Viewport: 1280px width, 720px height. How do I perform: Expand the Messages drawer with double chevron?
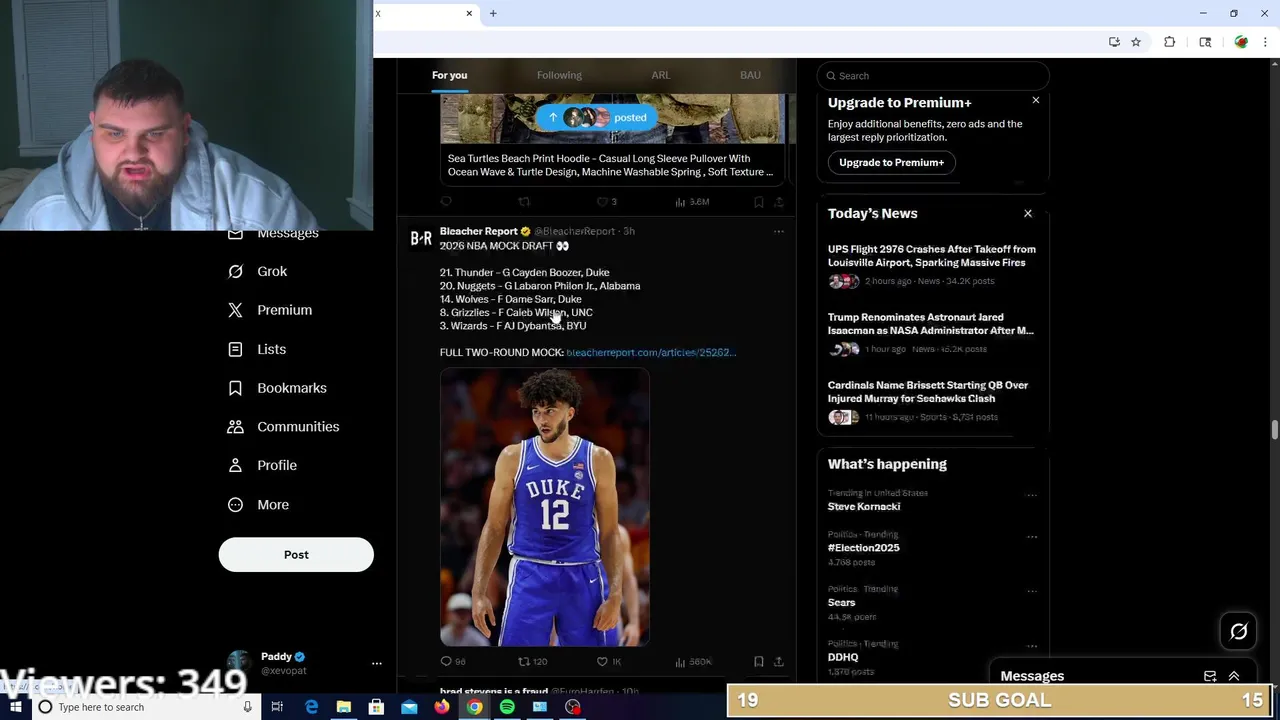(1234, 676)
